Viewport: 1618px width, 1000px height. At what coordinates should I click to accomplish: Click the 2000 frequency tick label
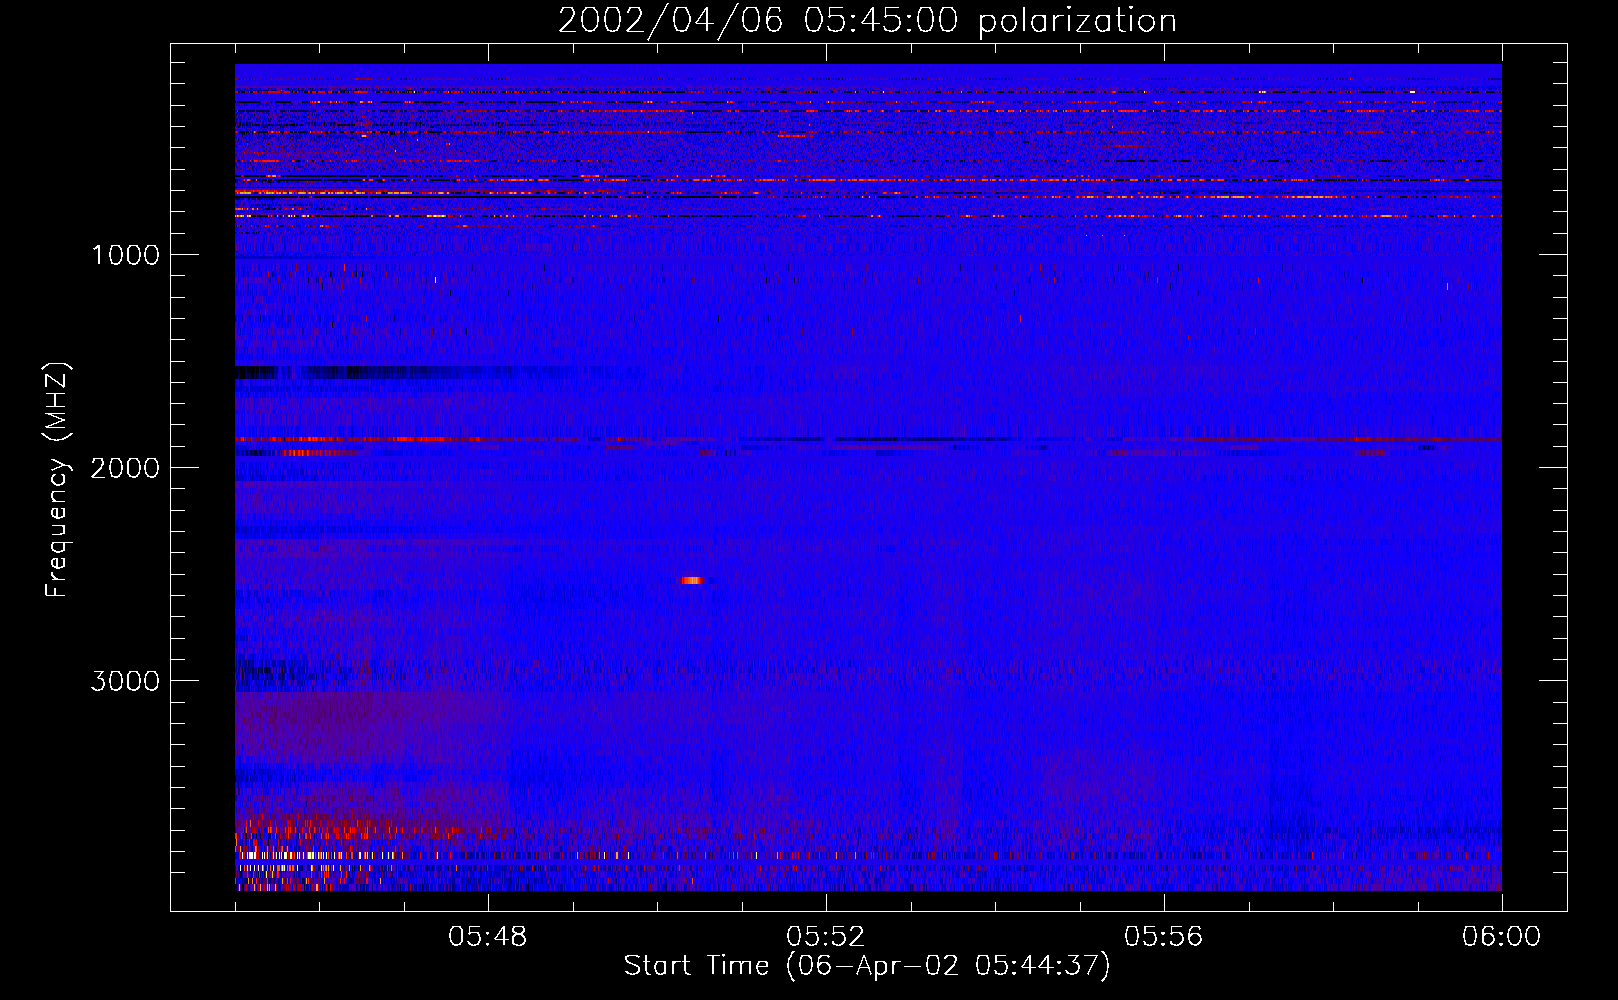tap(125, 468)
